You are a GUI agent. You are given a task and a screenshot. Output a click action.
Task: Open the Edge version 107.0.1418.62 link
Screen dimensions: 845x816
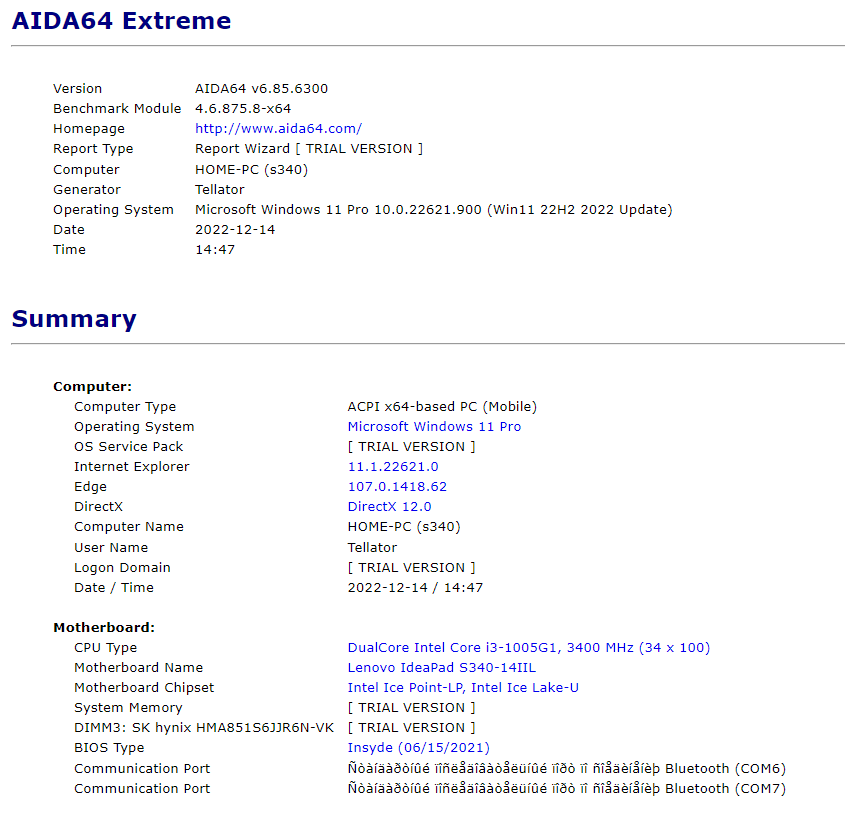(x=397, y=487)
